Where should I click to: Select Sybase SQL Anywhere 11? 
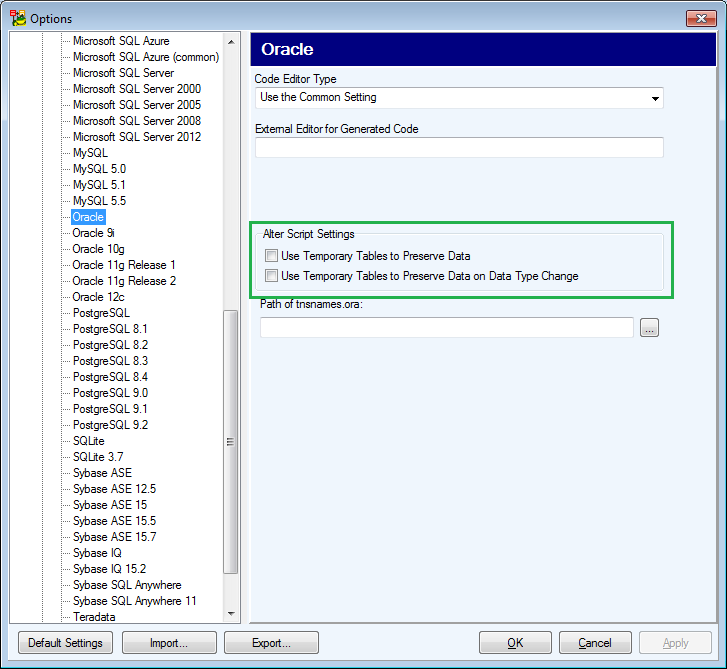click(134, 601)
